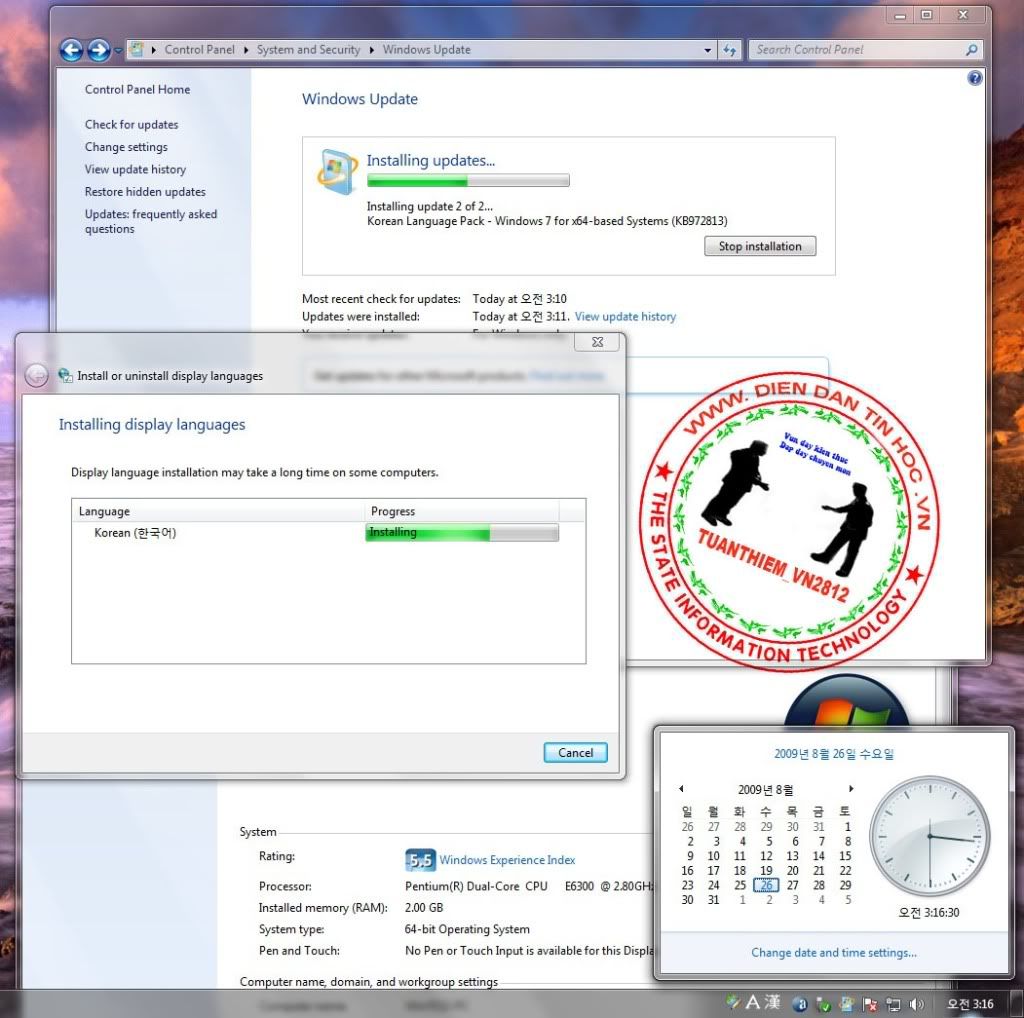This screenshot has height=1018, width=1024.
Task: Click the forward arrow in Control Panel window
Action: [99, 50]
